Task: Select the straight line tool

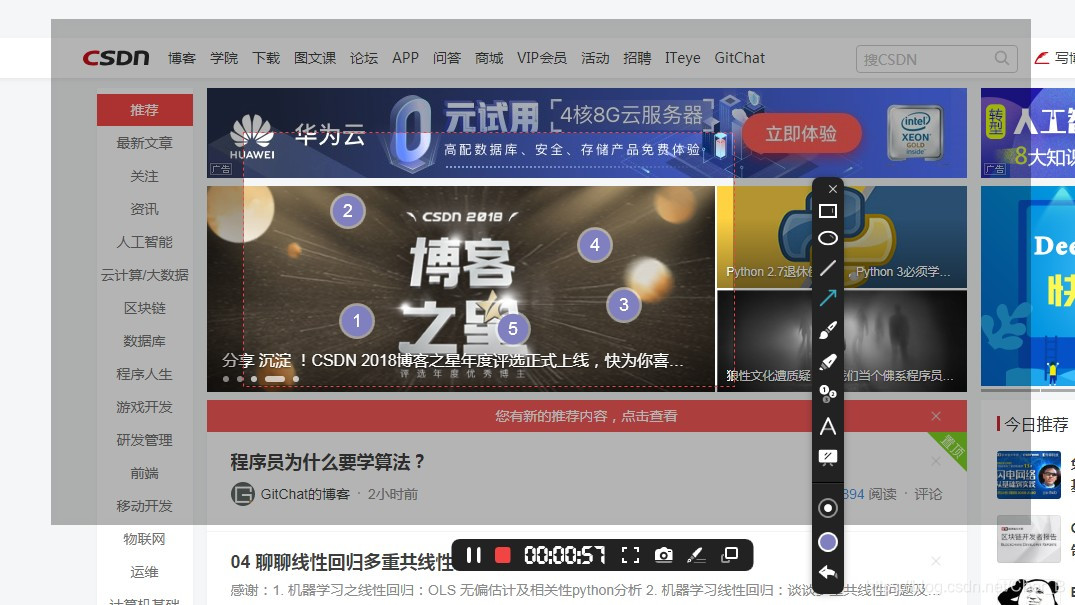Action: click(828, 268)
